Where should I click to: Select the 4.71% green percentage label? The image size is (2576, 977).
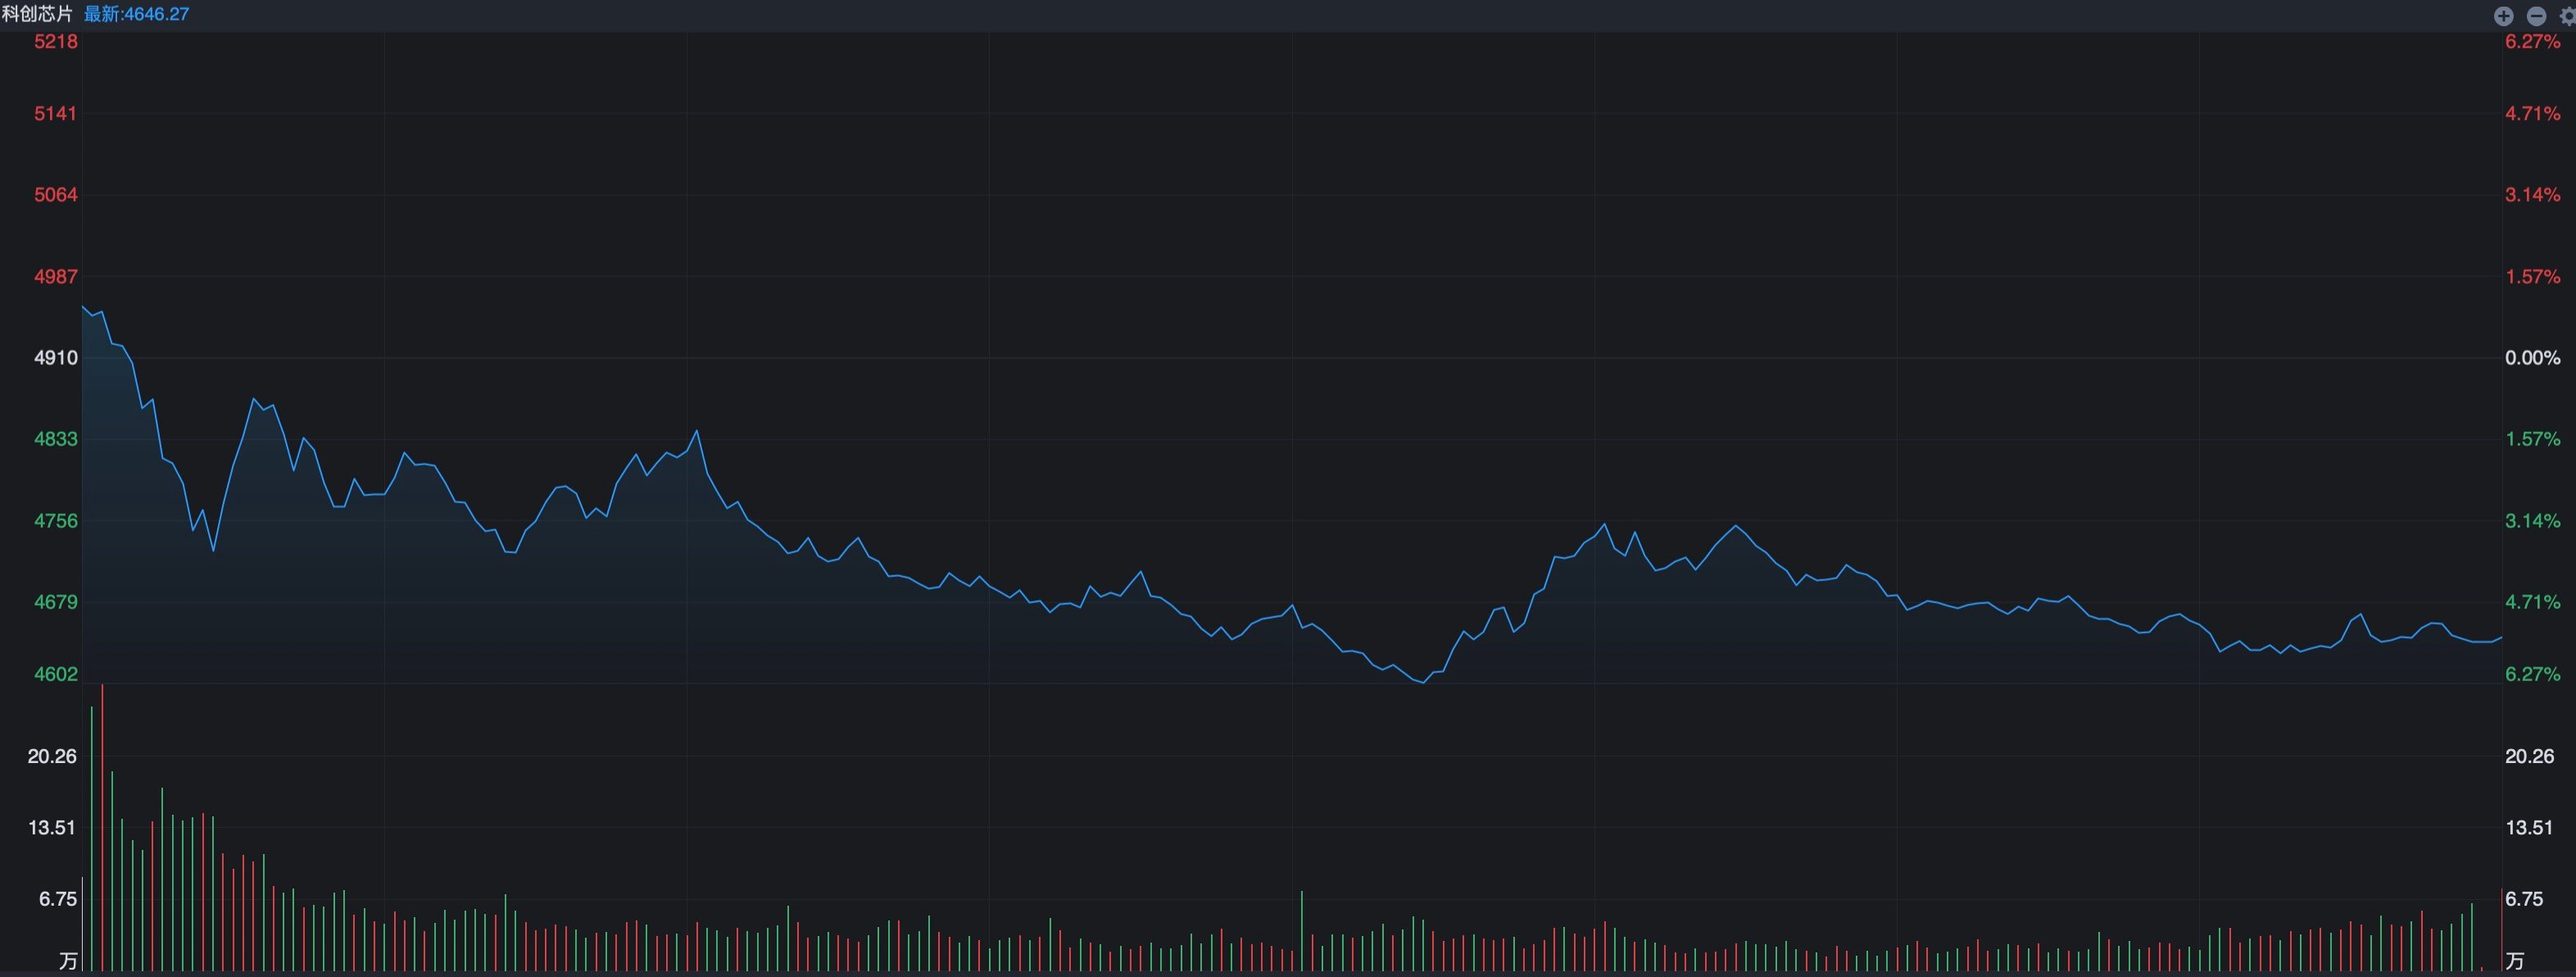click(x=2533, y=602)
